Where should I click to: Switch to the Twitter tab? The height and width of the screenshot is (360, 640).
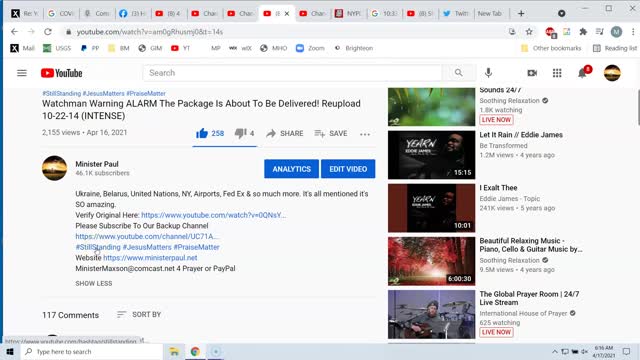coord(456,13)
